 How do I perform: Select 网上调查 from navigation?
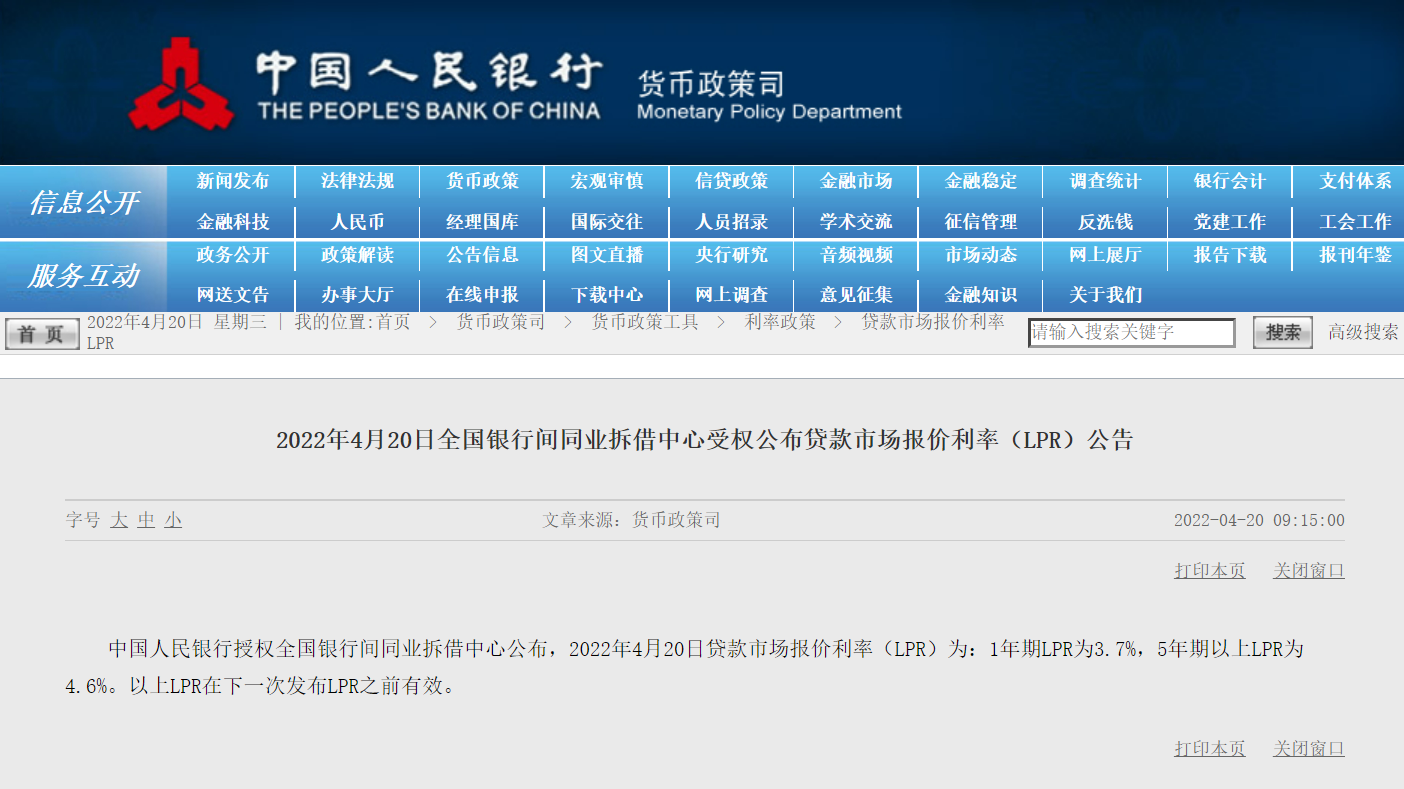pos(732,295)
